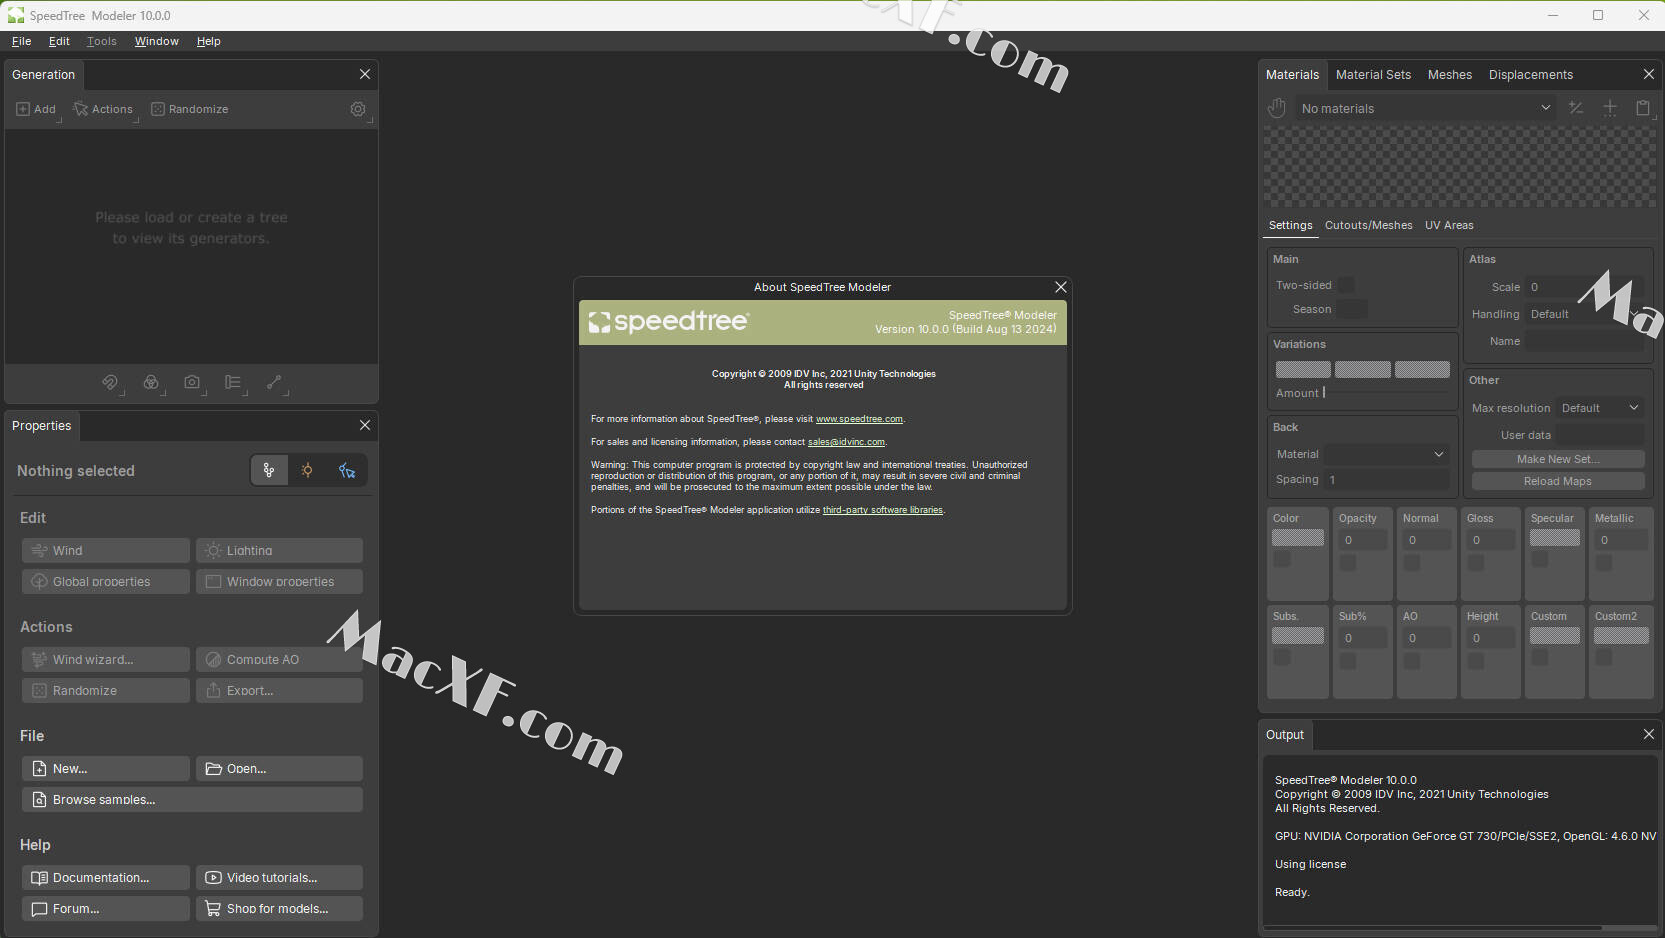Screen dimensions: 1665x938
Task: Select the orange light mode in Properties
Action: [307, 470]
